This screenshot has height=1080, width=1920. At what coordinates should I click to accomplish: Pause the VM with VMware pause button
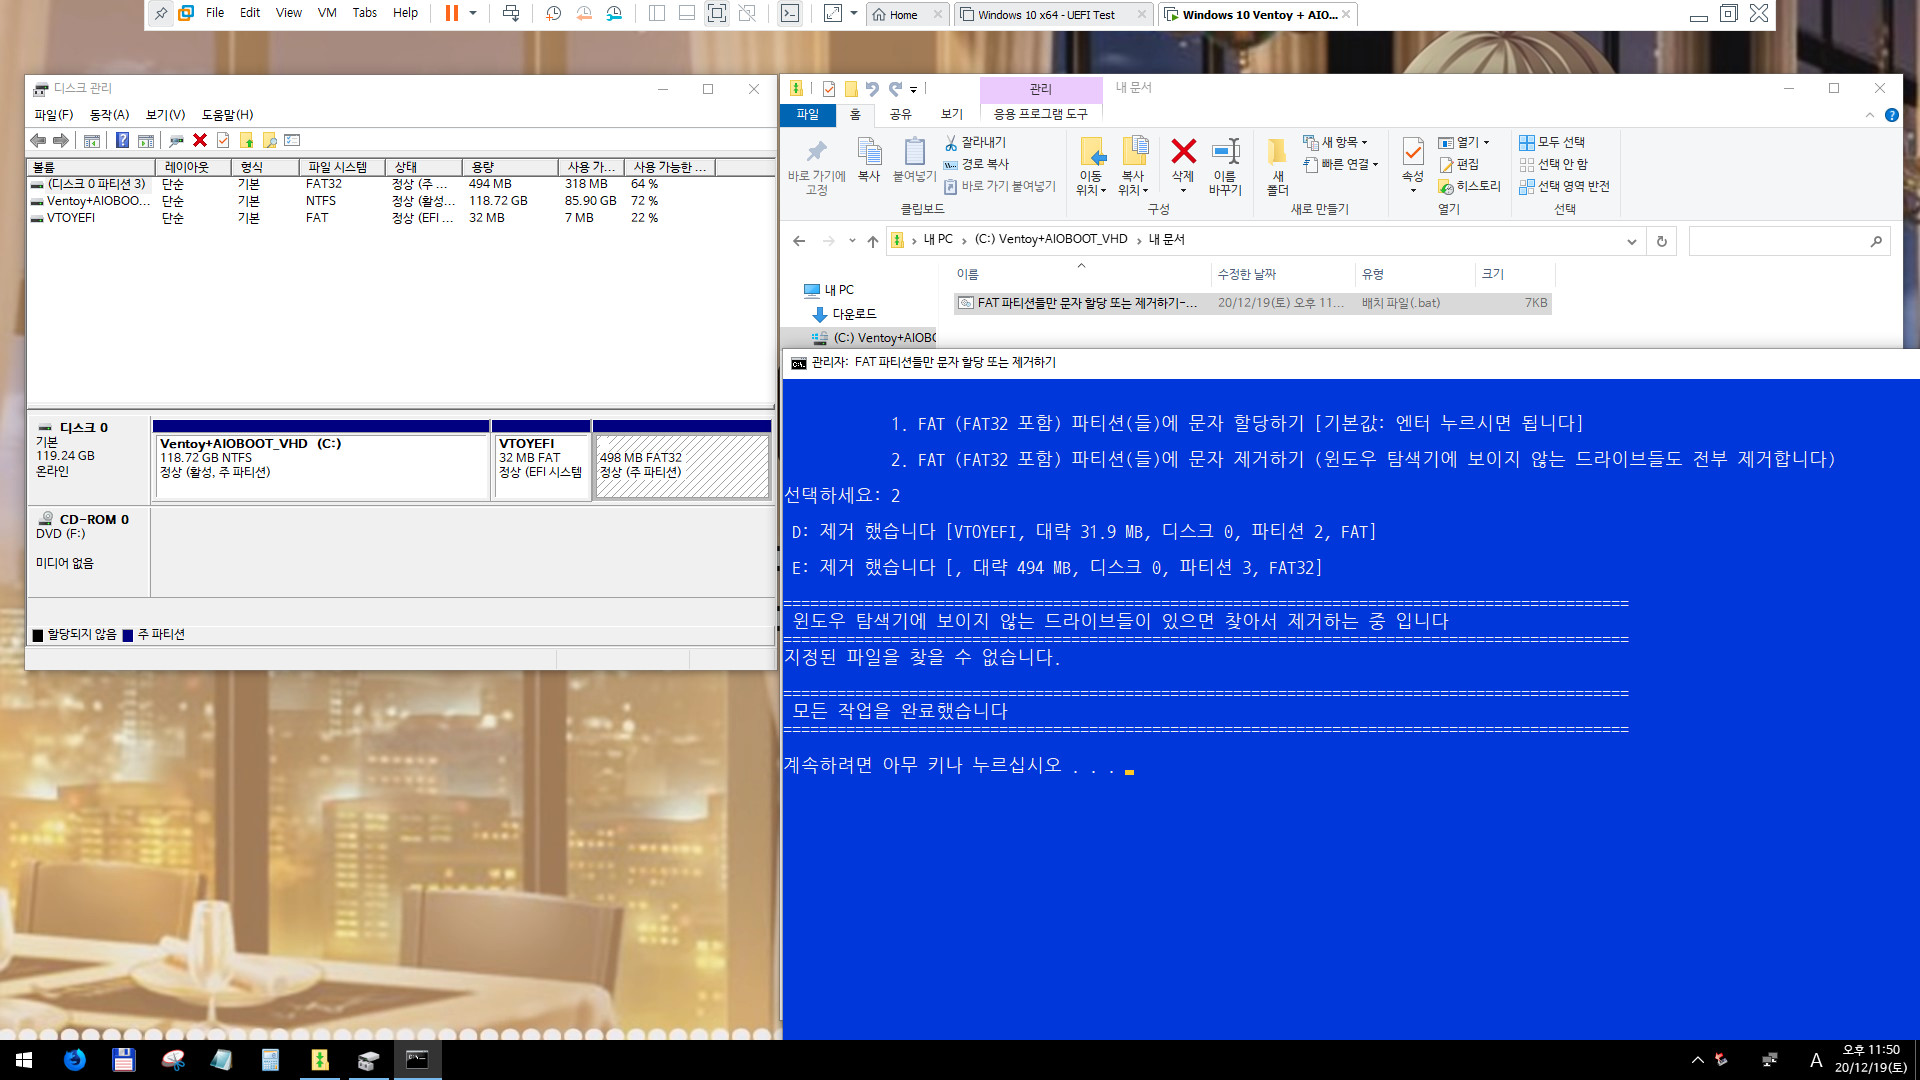click(x=452, y=13)
